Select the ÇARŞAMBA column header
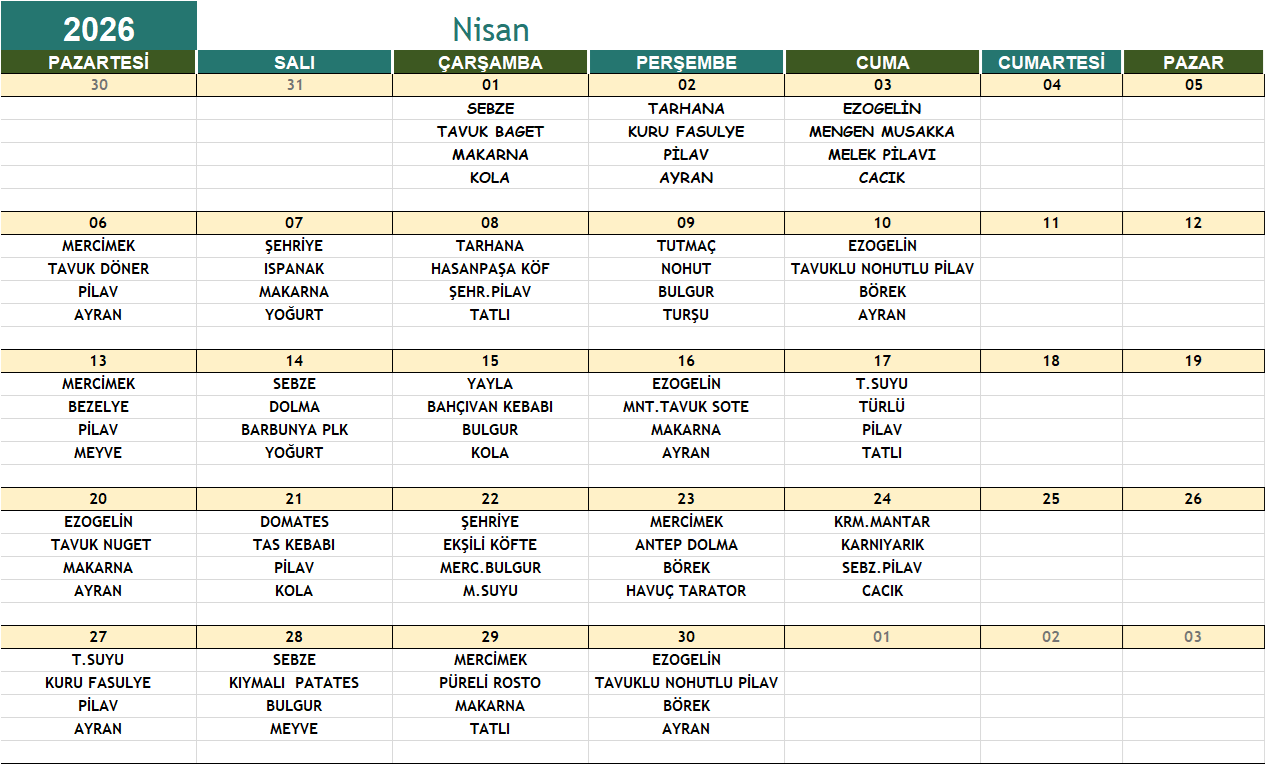The width and height of the screenshot is (1265, 764). point(490,62)
